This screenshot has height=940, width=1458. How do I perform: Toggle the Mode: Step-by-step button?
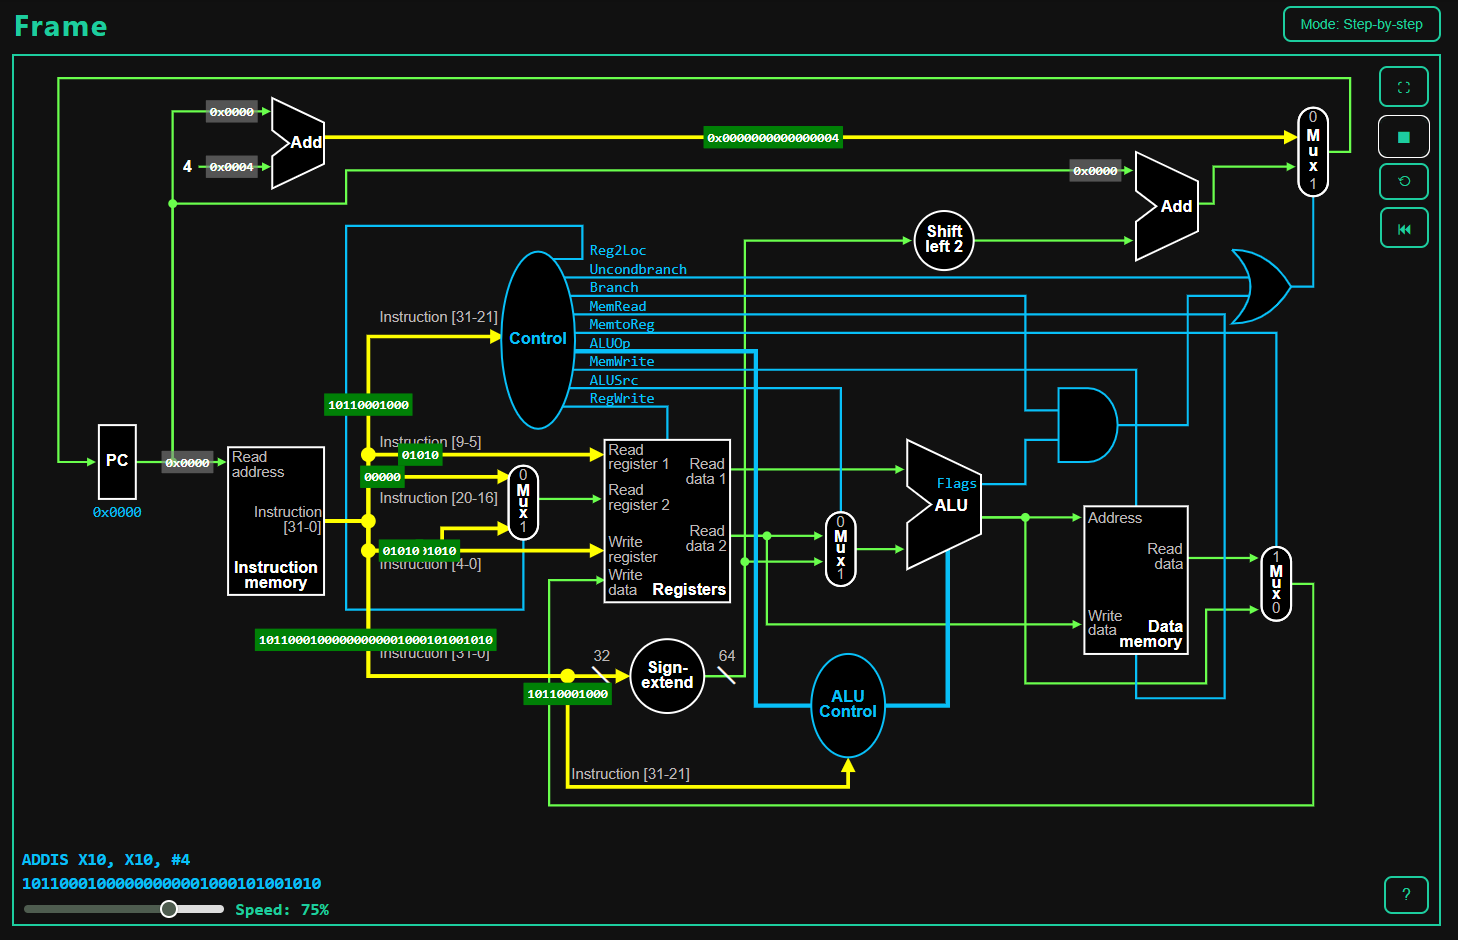click(x=1361, y=24)
